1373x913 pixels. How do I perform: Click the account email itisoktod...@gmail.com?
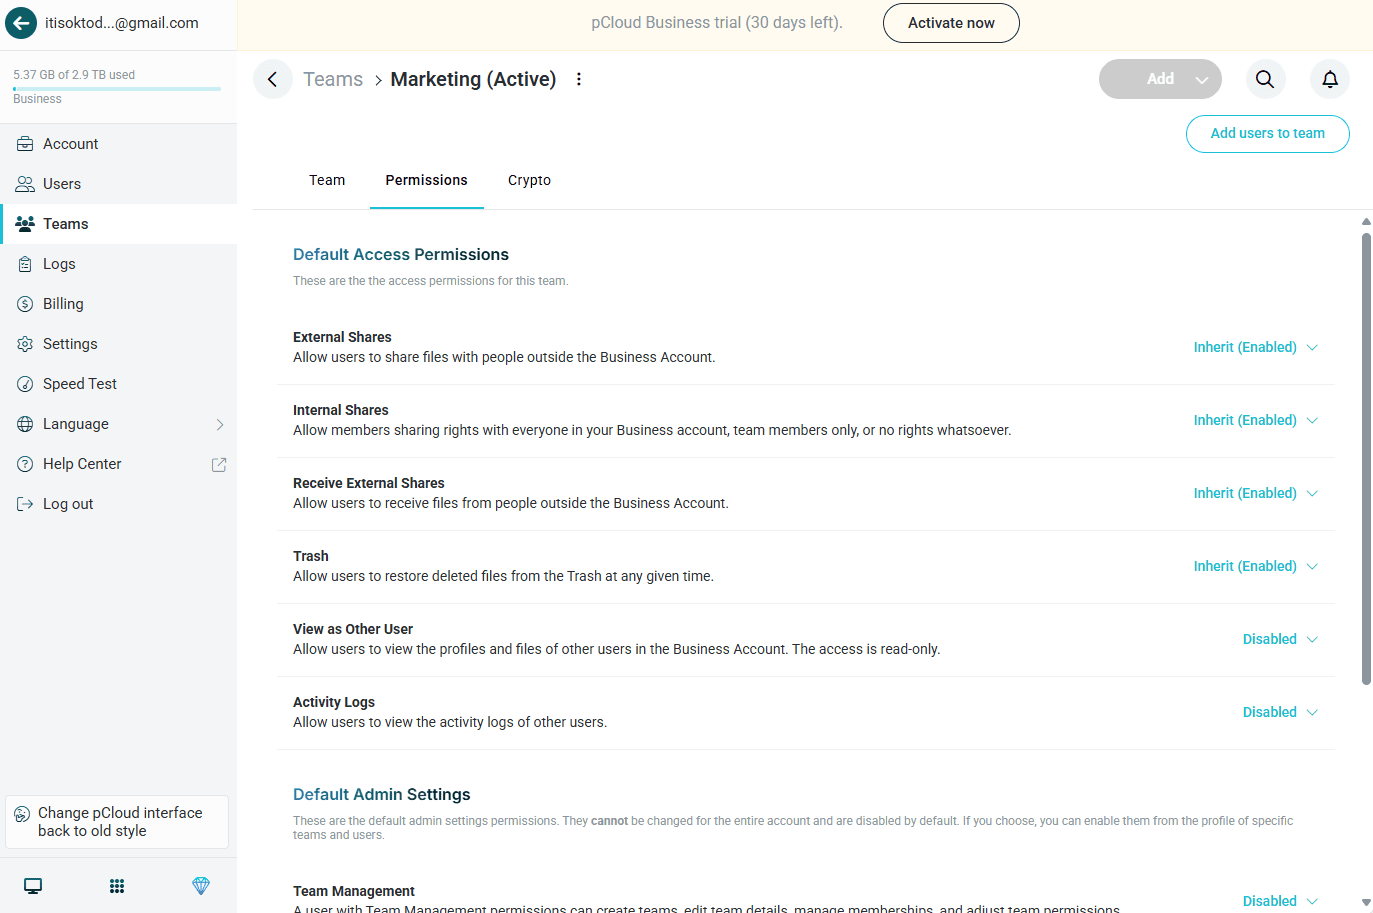[x=122, y=23]
